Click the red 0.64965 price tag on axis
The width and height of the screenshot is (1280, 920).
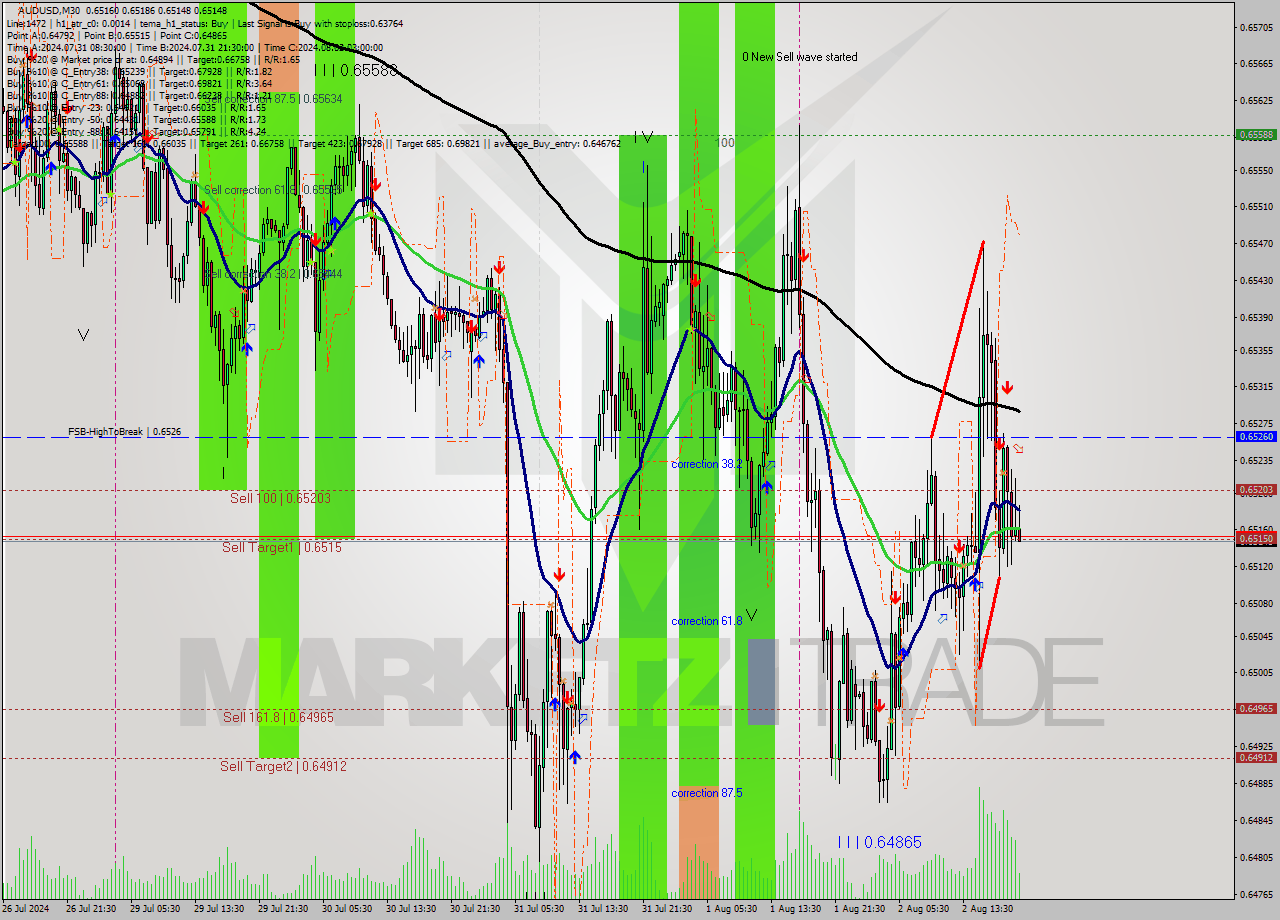tap(1255, 709)
